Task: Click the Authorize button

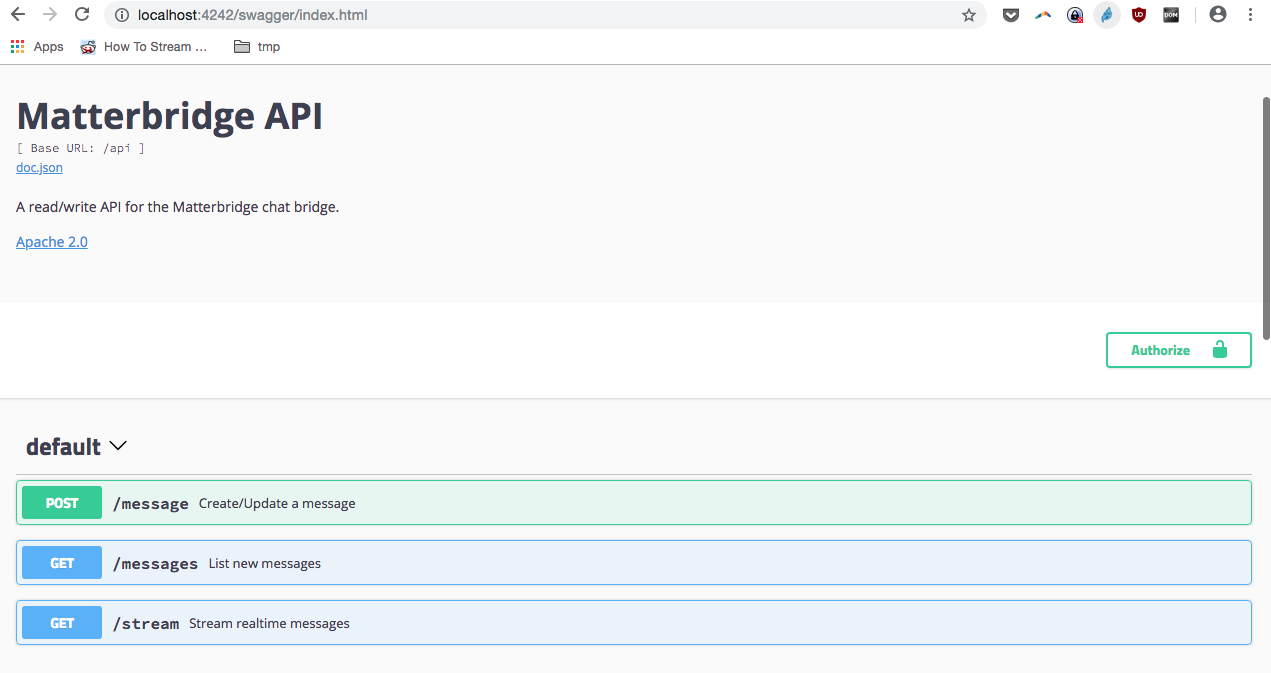Action: 1178,350
